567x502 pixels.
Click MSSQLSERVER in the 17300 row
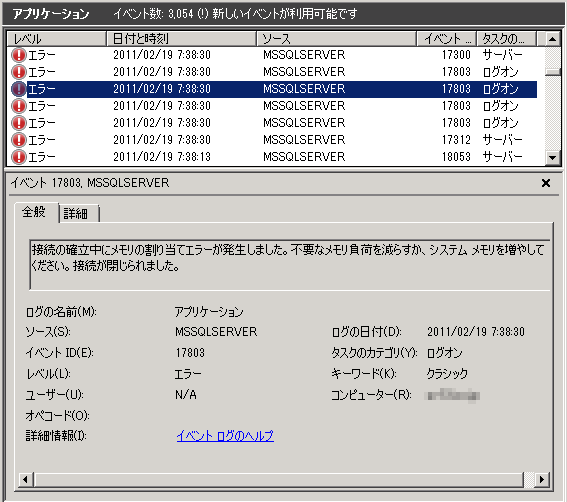[x=304, y=55]
